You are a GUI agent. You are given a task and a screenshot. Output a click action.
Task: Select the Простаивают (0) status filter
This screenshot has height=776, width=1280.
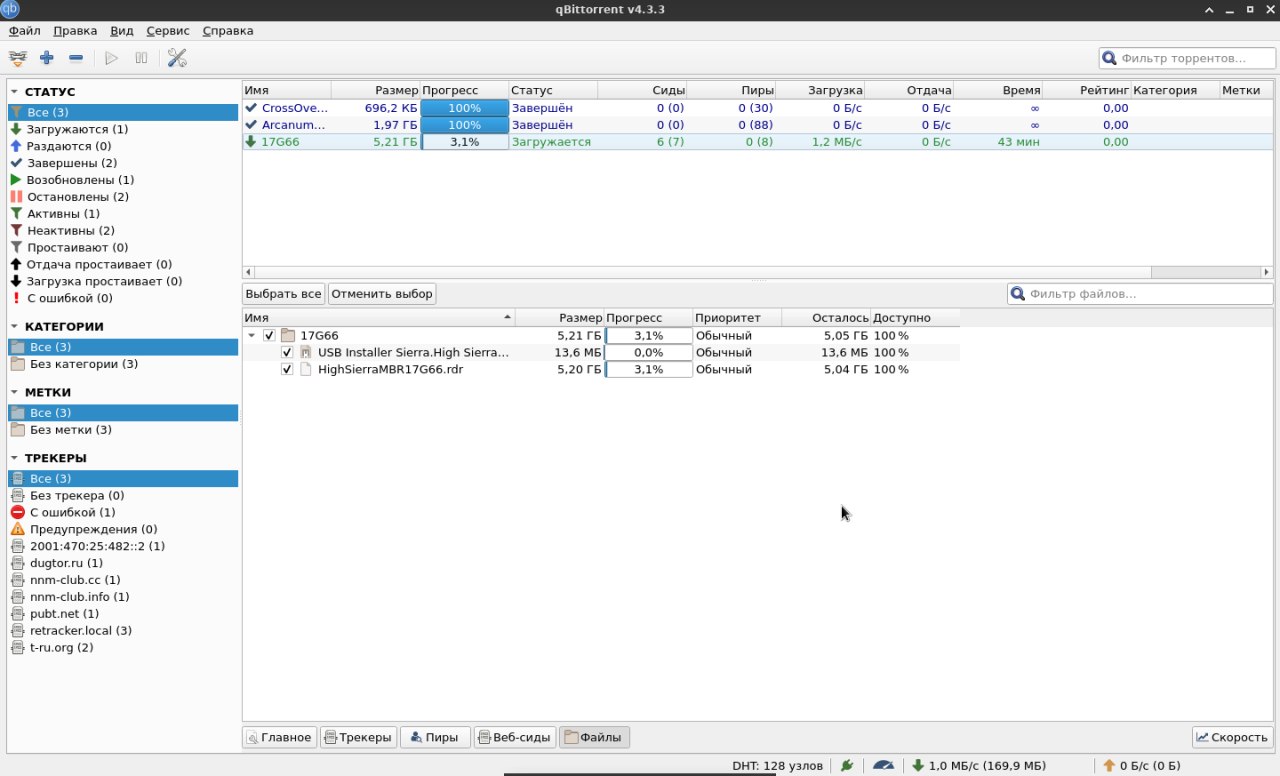(123, 248)
